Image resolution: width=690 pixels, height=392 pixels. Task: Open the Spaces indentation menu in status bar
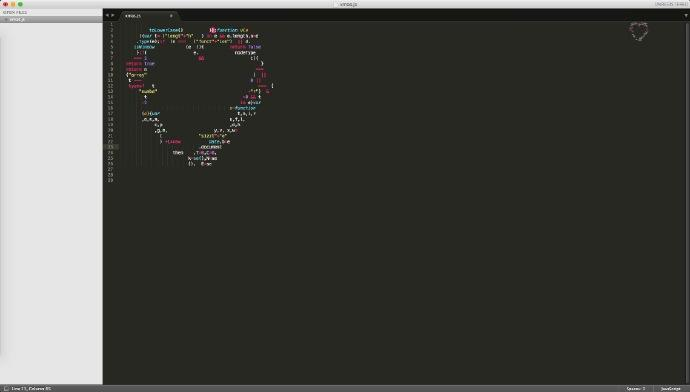point(636,388)
